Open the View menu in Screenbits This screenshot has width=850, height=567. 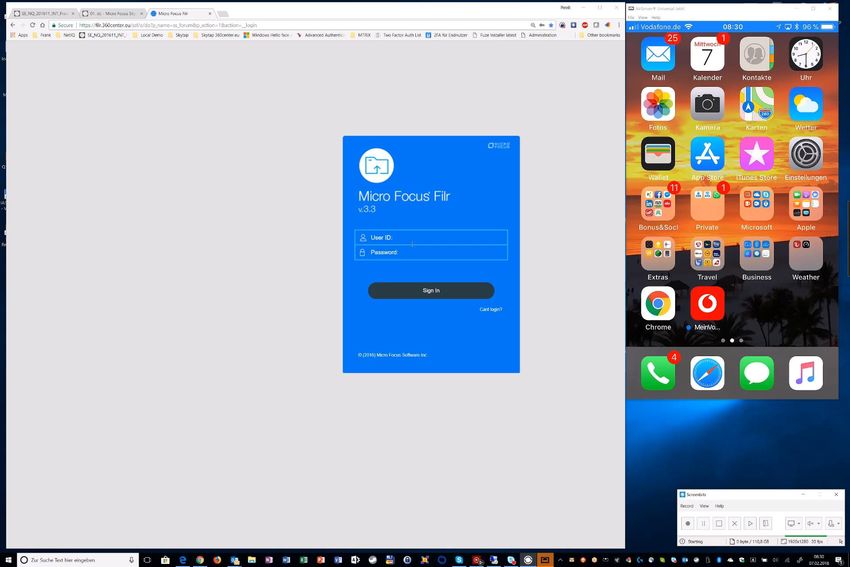coord(704,506)
